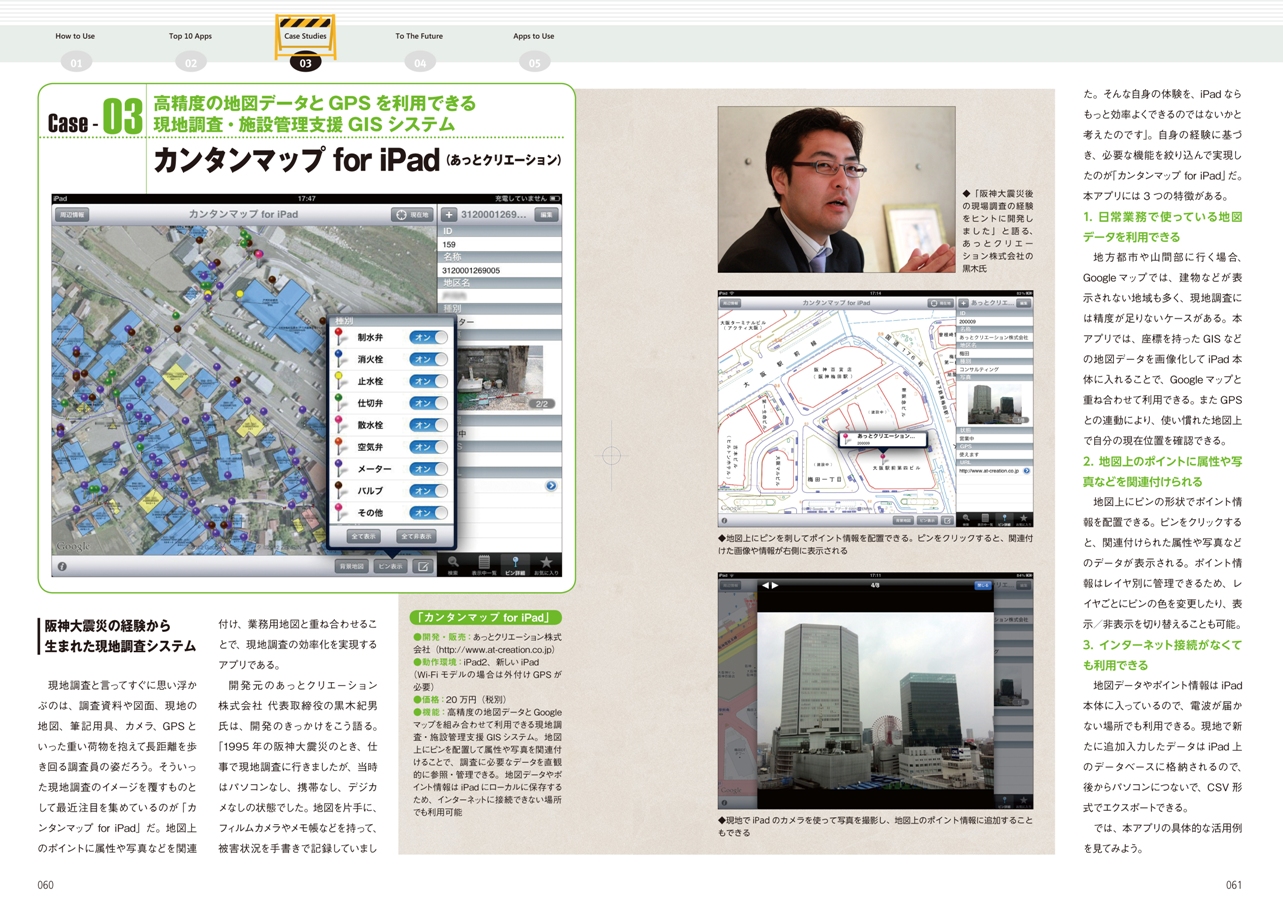Click the blue pin icon beside 消火栓
The width and height of the screenshot is (1283, 908).
pyautogui.click(x=340, y=359)
